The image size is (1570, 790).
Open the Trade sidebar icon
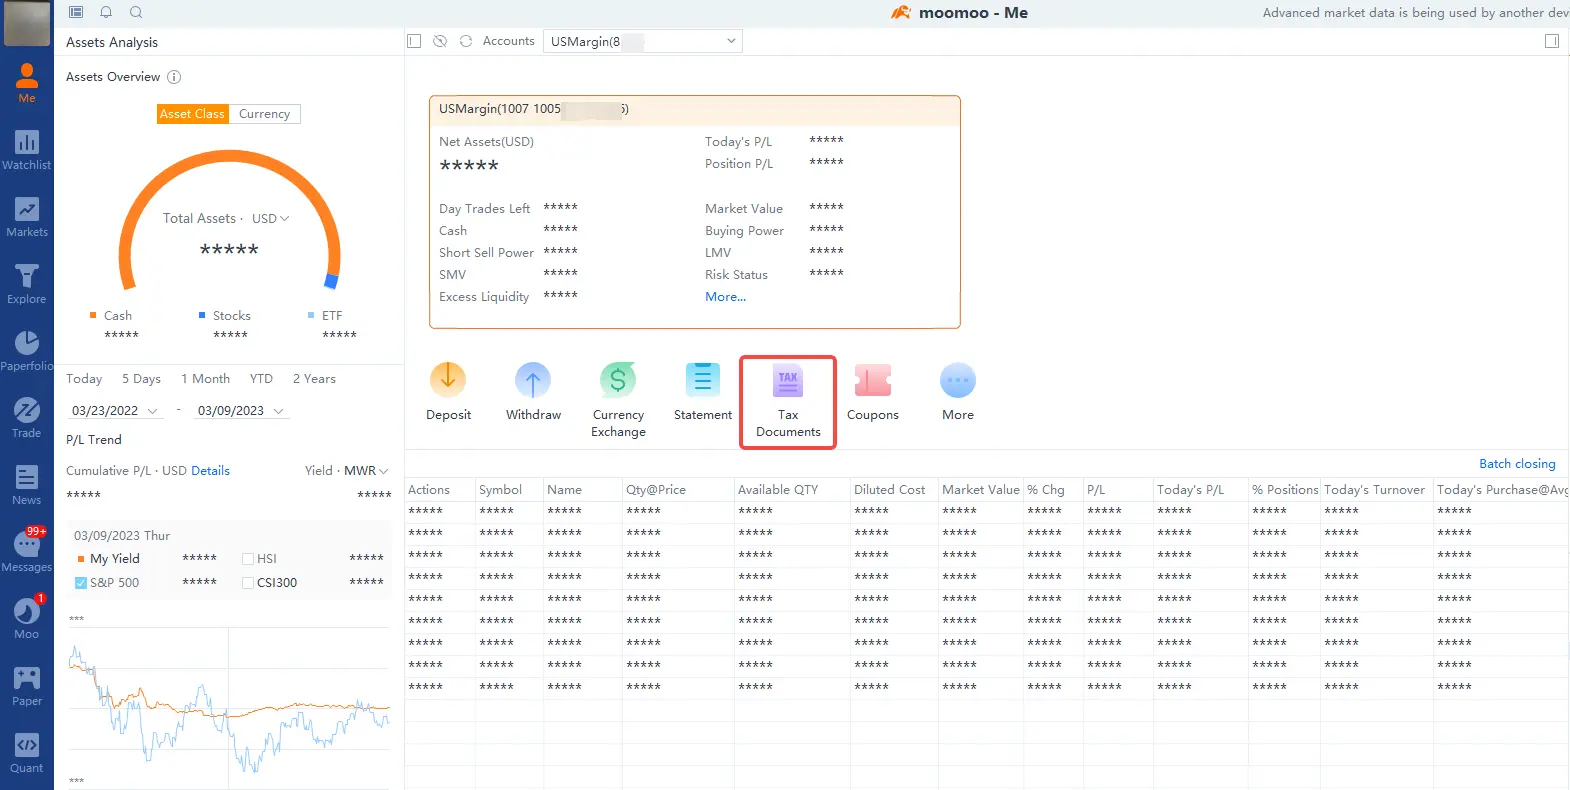[27, 418]
